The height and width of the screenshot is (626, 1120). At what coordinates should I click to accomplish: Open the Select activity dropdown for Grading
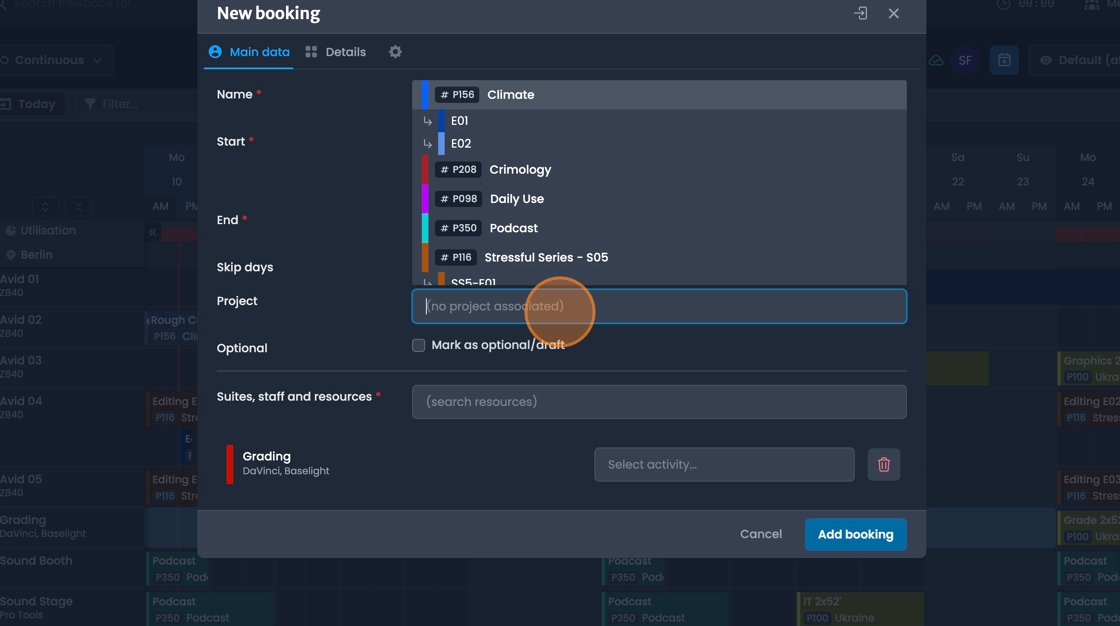pos(724,464)
